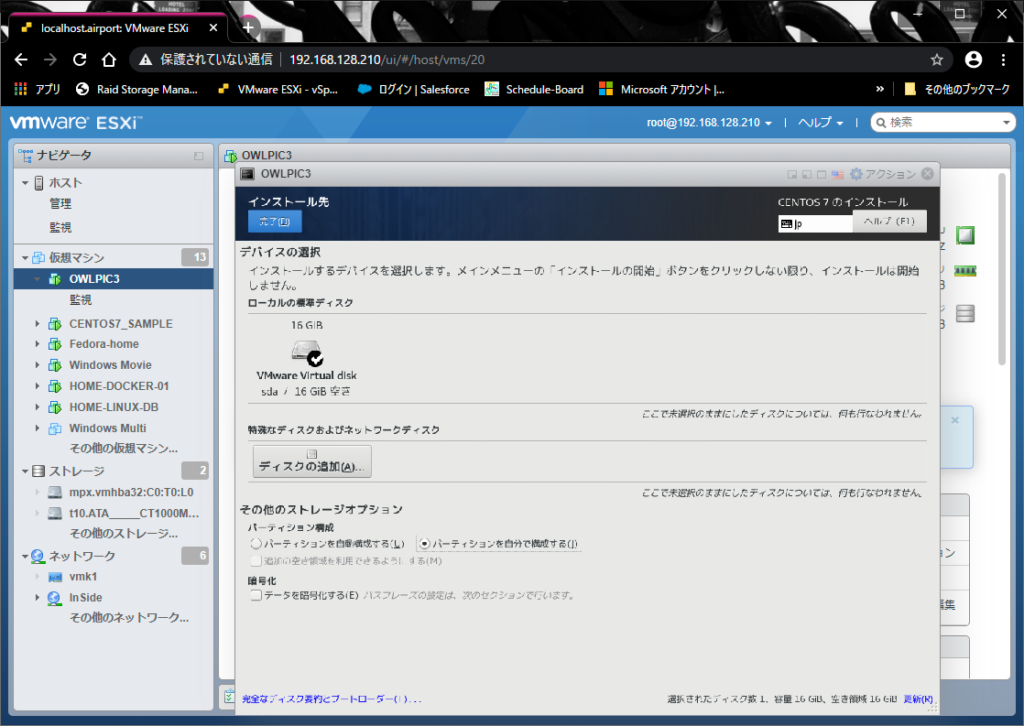Image resolution: width=1024 pixels, height=726 pixels.
Task: Click the mpx.vmhba32 datastore icon
Action: [x=56, y=492]
